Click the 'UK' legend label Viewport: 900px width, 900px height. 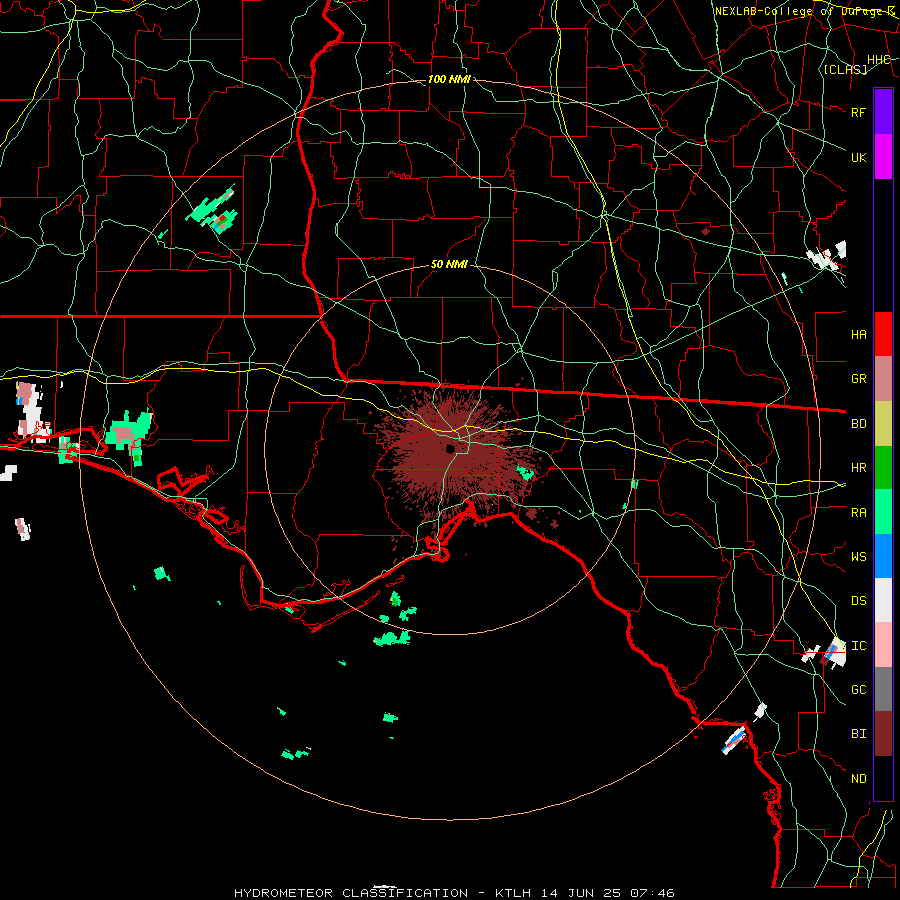pyautogui.click(x=858, y=157)
